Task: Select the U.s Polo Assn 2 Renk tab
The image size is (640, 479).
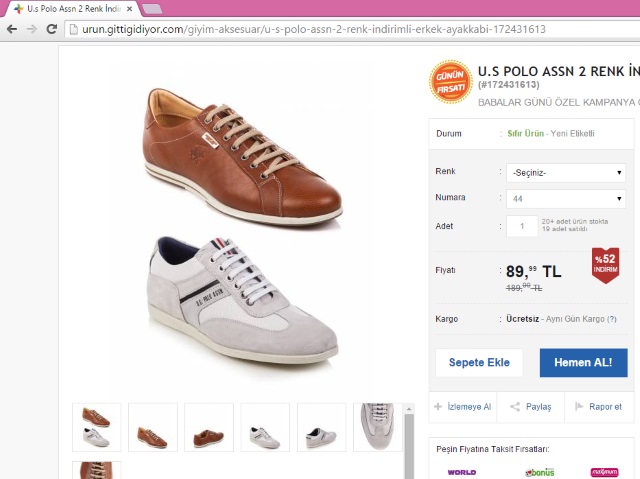Action: (73, 9)
